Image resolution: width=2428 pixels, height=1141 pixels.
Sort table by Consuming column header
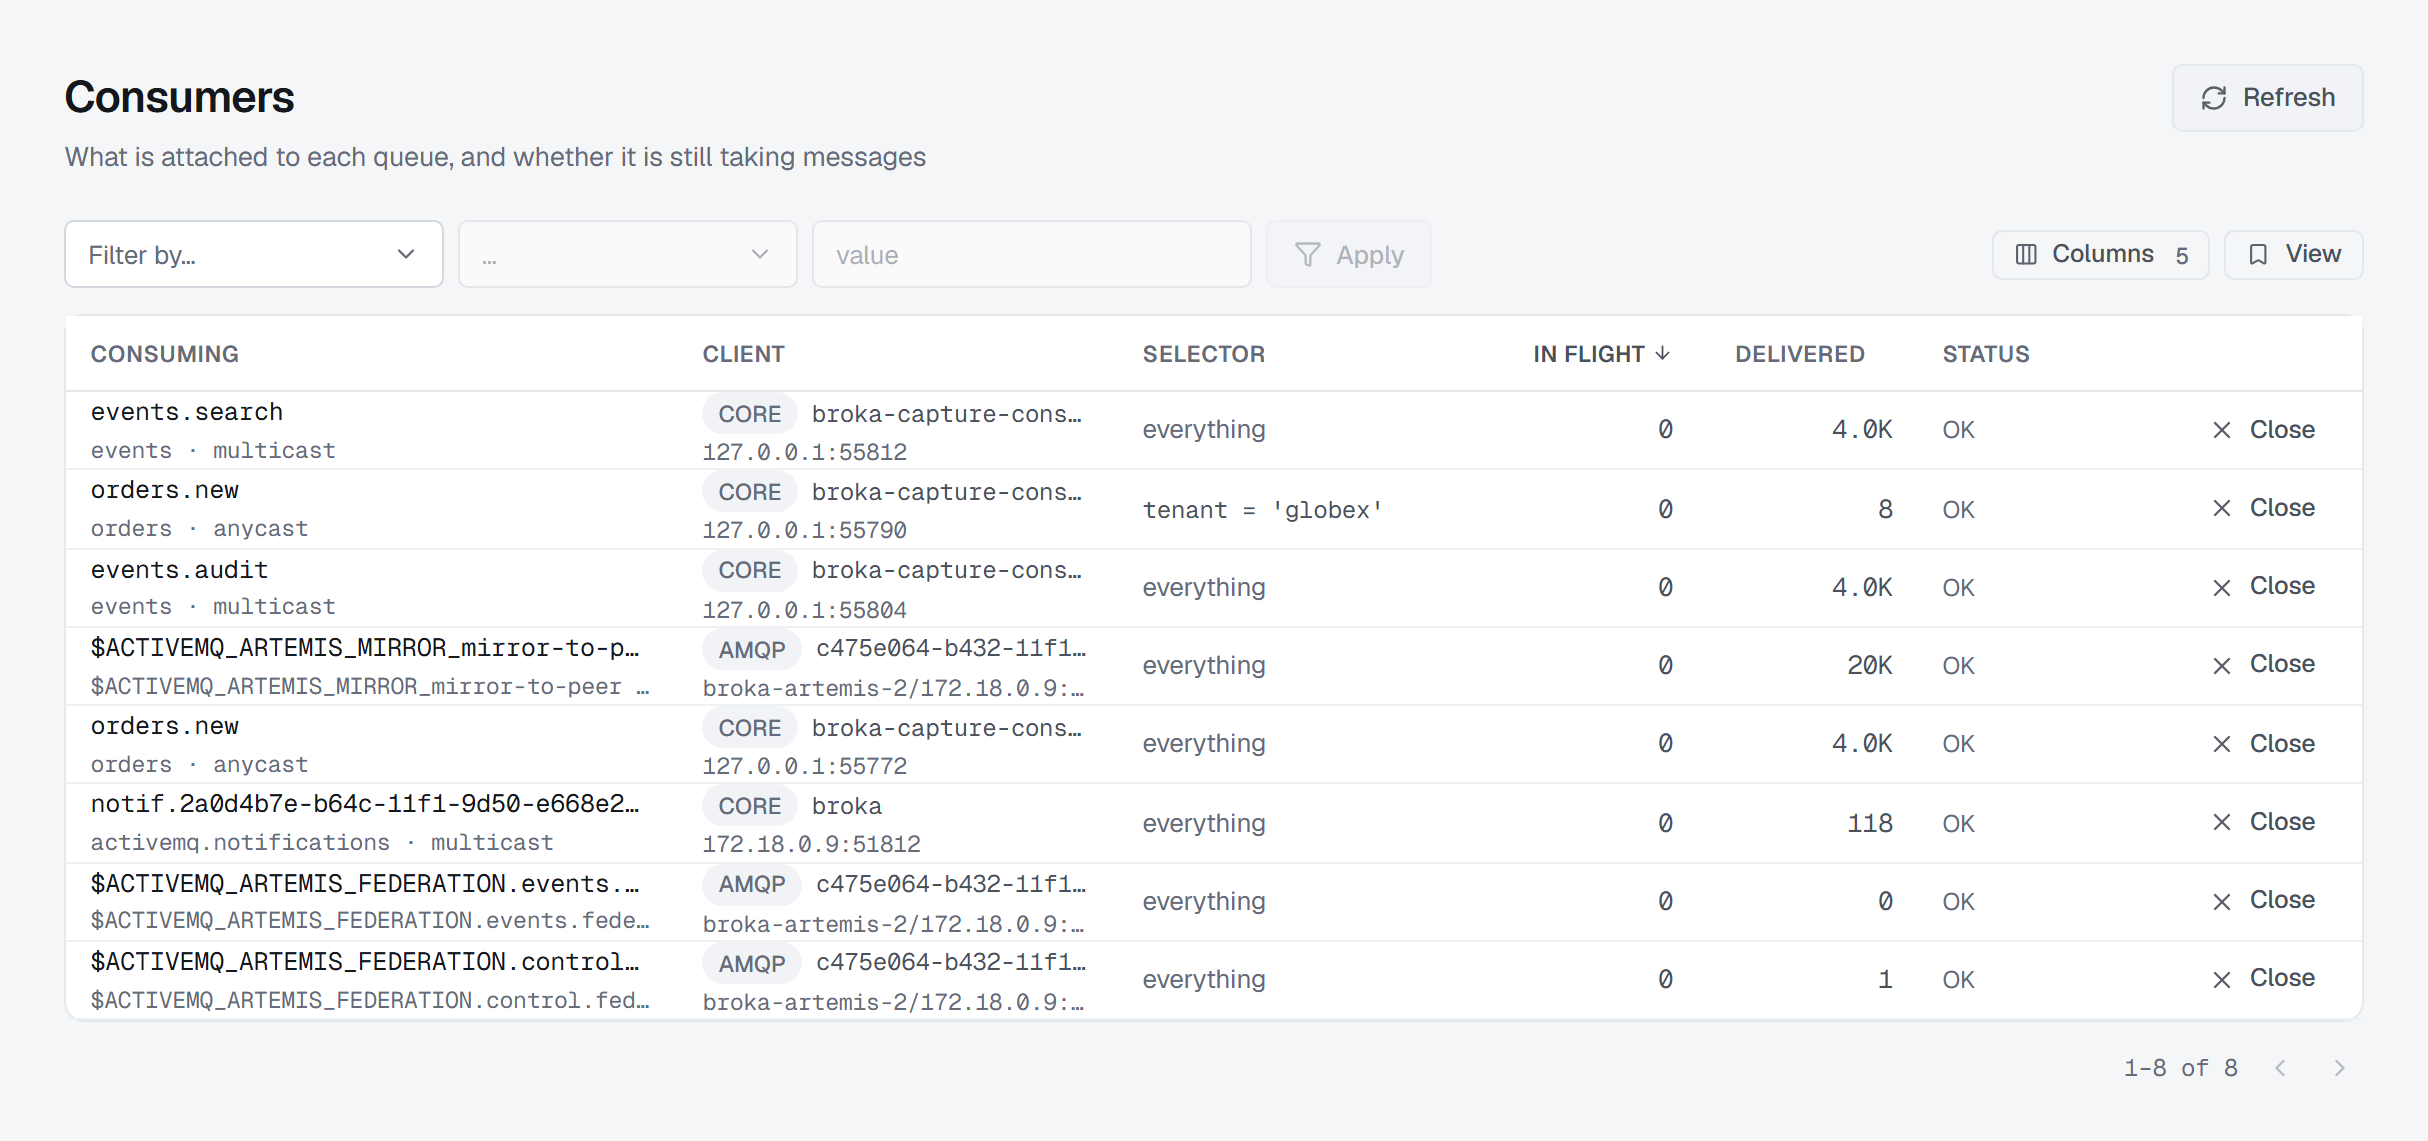165,354
